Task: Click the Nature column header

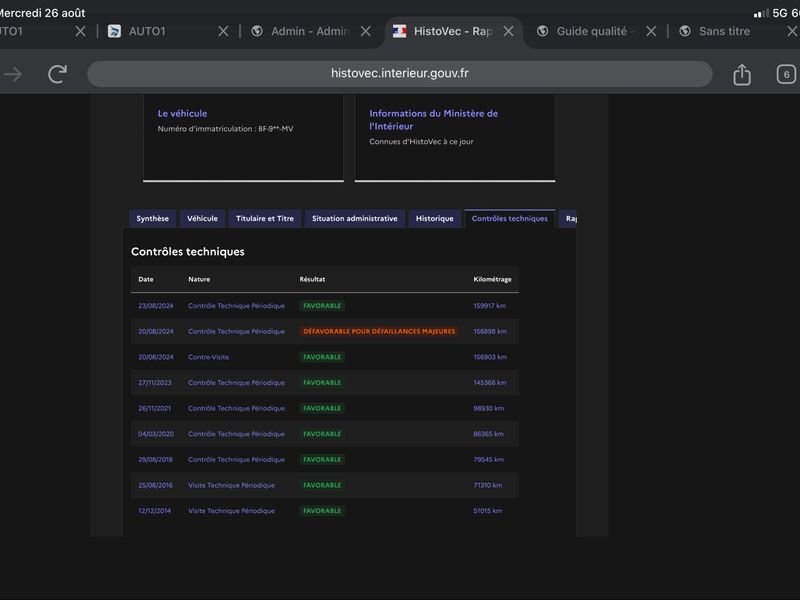Action: (x=199, y=279)
